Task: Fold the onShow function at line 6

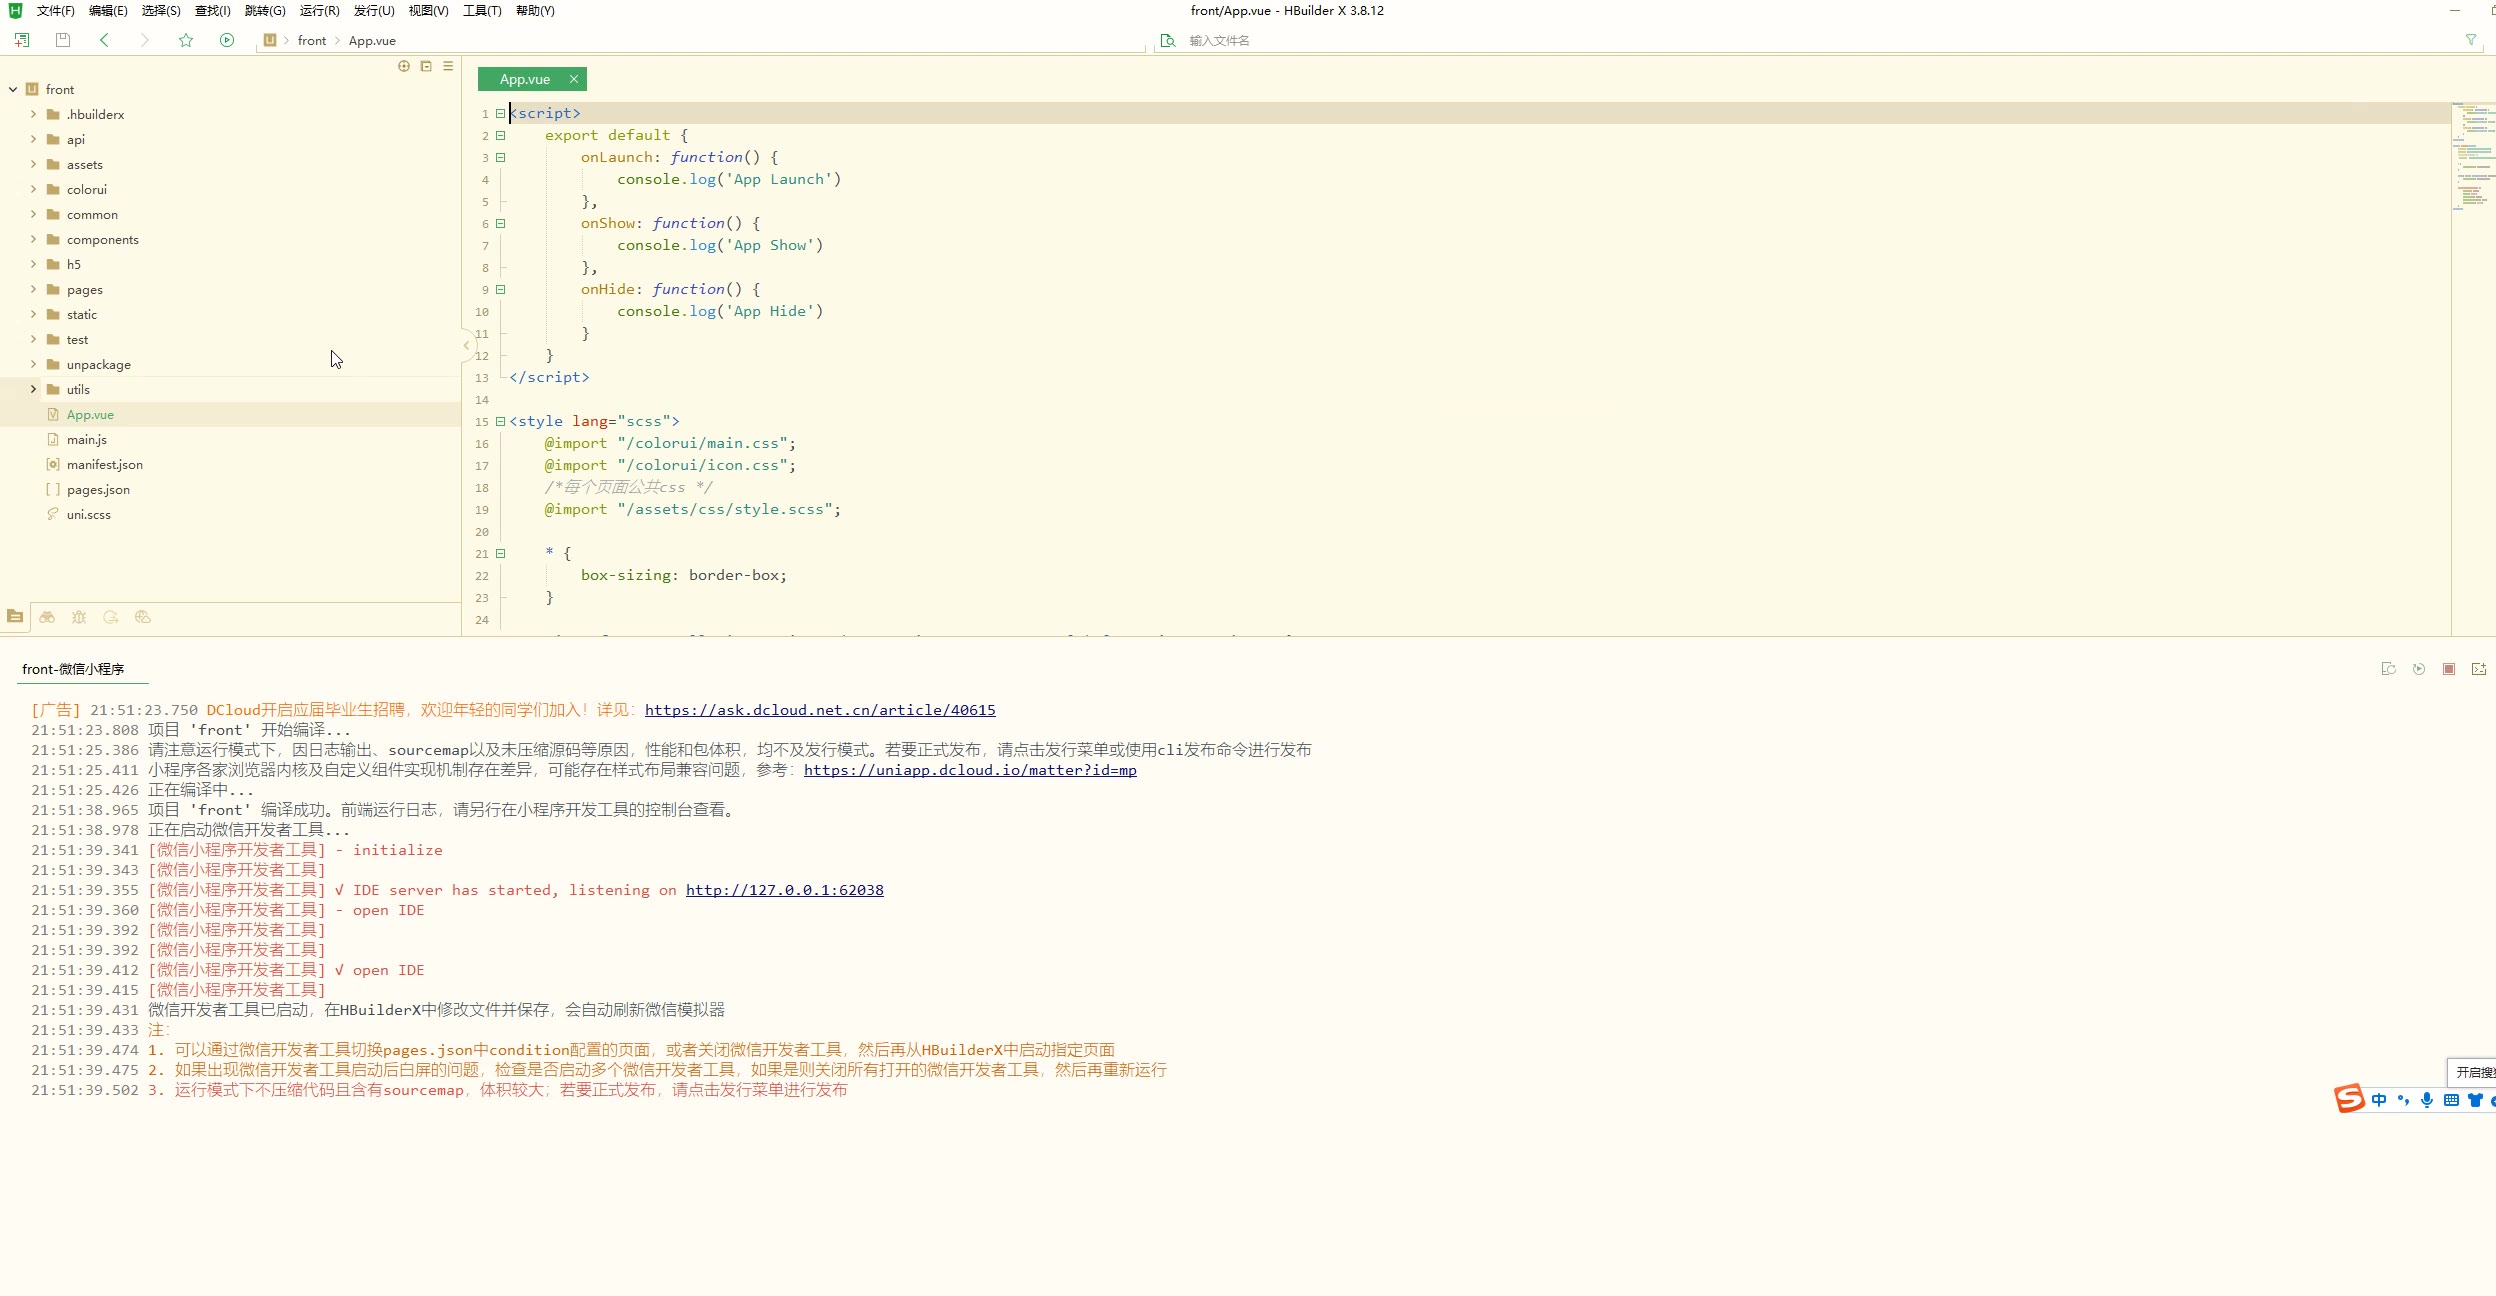Action: (501, 224)
